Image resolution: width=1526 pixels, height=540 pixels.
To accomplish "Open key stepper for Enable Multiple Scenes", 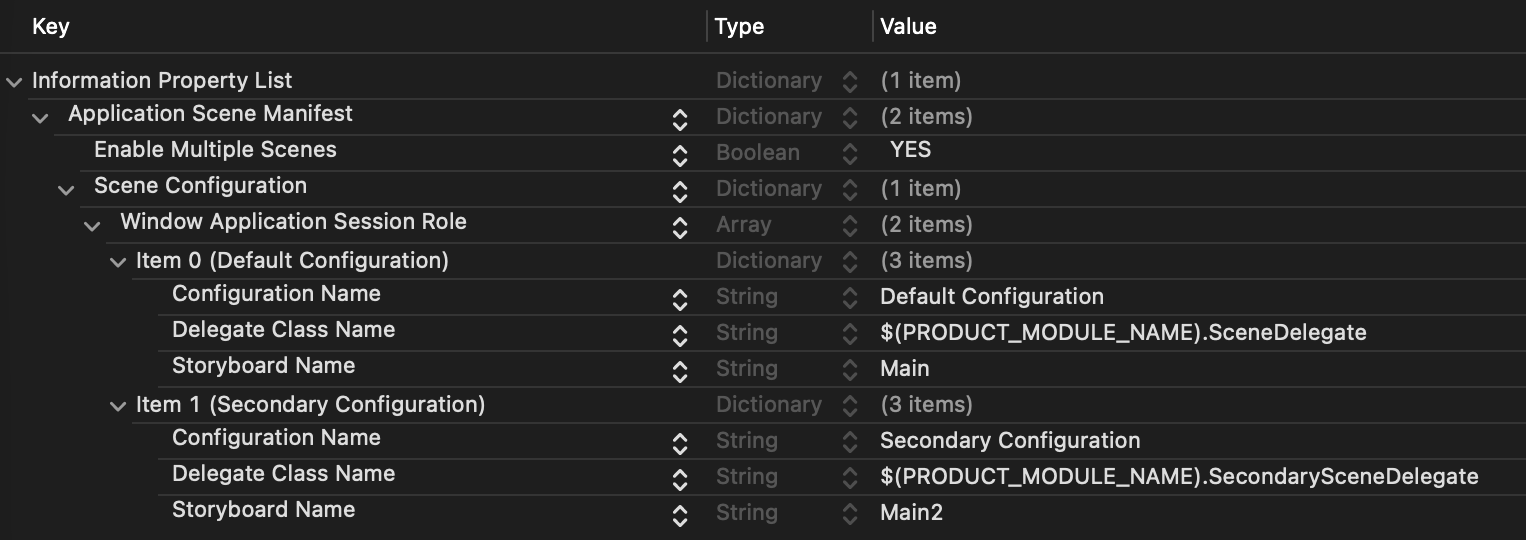I will click(x=680, y=156).
